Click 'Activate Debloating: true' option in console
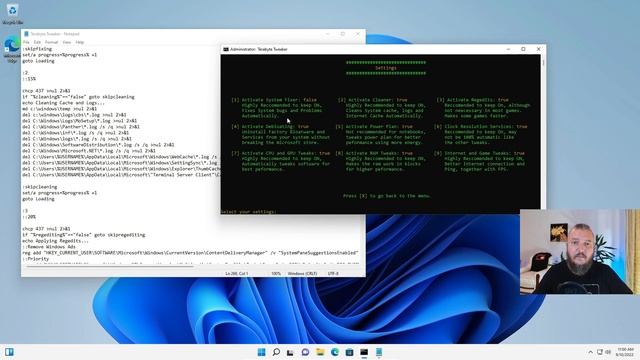 271,127
